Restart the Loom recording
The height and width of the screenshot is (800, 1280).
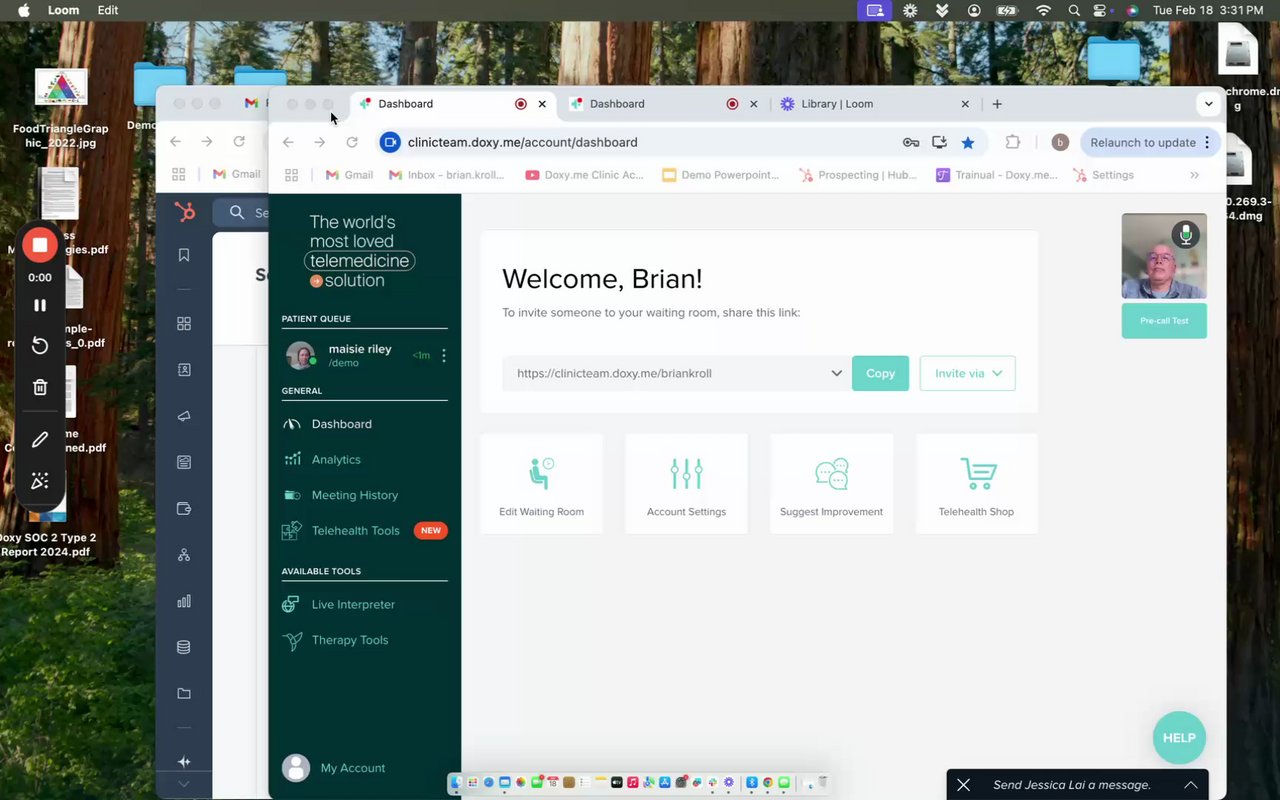point(40,345)
